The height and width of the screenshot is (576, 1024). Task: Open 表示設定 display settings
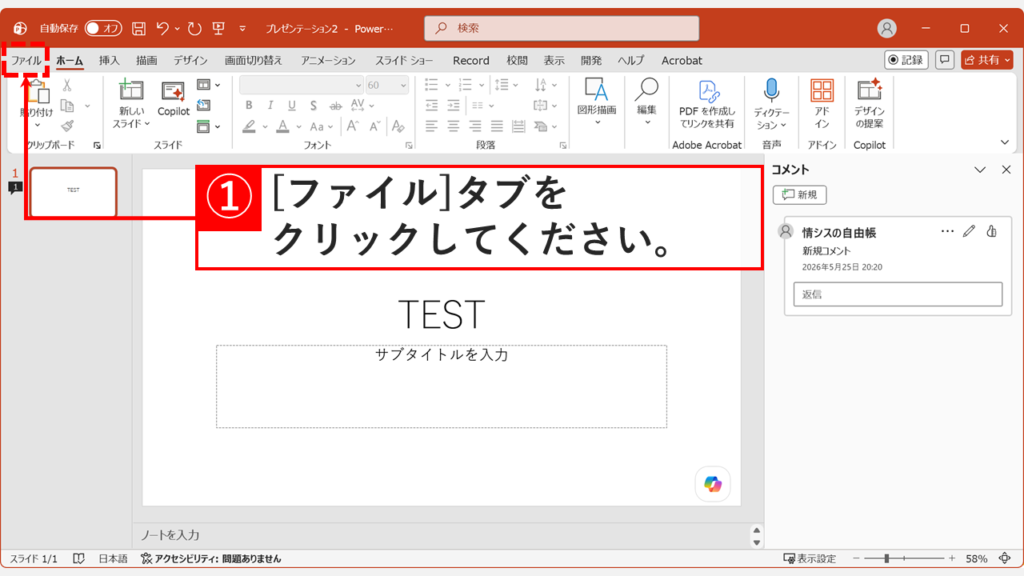coord(809,558)
